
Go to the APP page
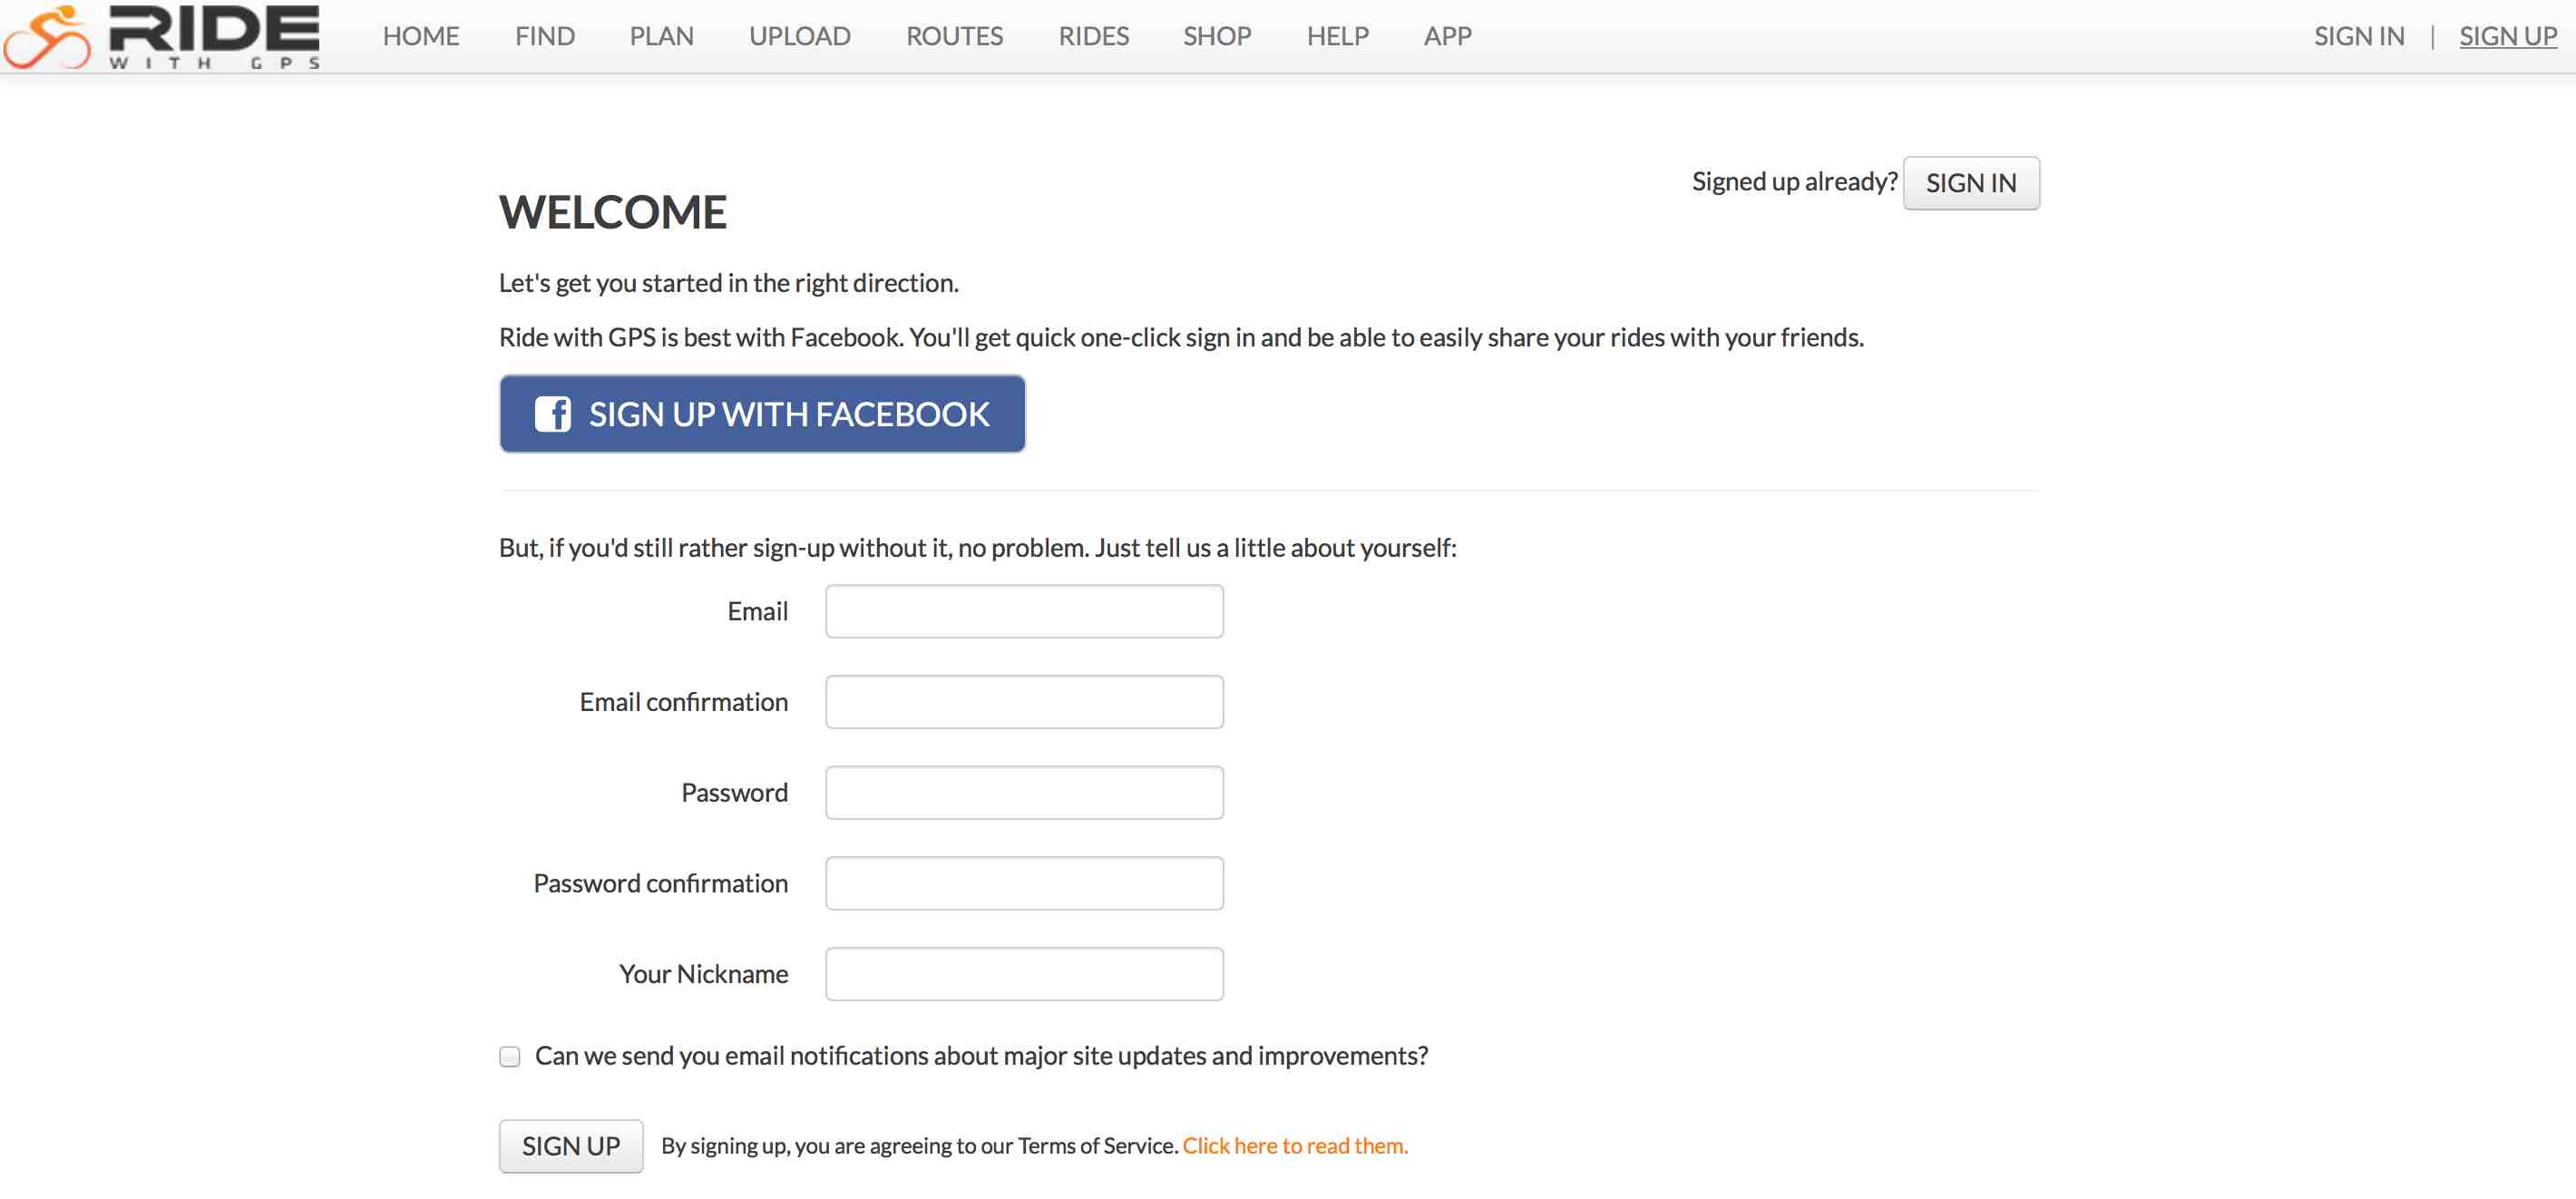point(1448,36)
